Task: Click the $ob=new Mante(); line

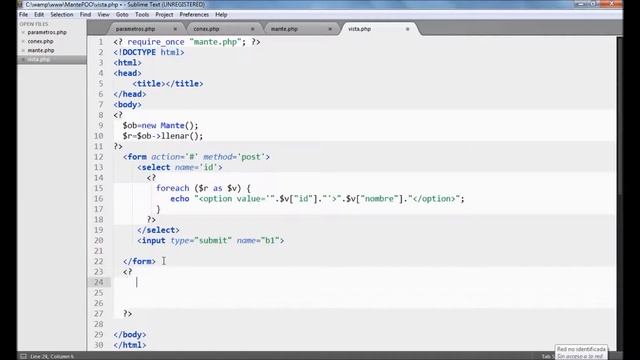Action: (x=160, y=125)
